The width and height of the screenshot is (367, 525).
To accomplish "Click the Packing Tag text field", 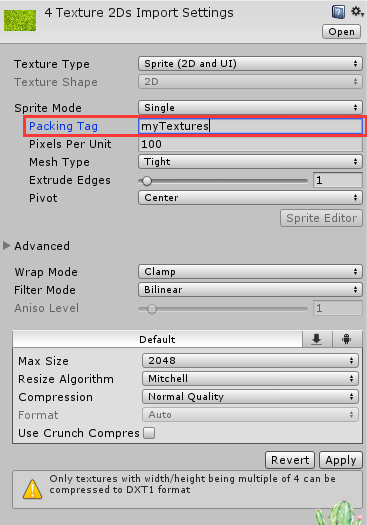I will point(250,126).
